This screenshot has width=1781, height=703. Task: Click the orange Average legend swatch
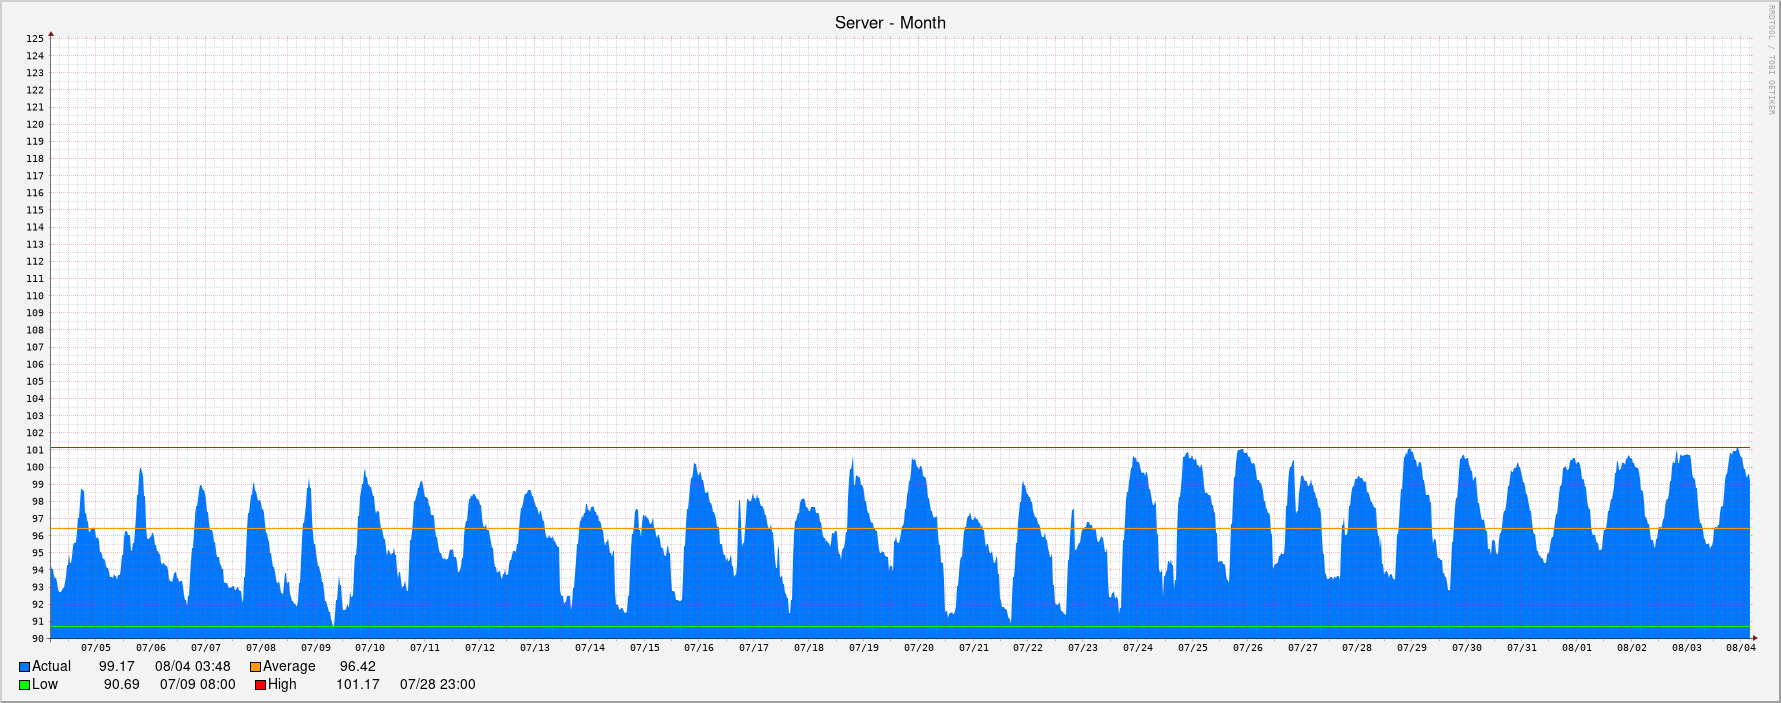(255, 667)
